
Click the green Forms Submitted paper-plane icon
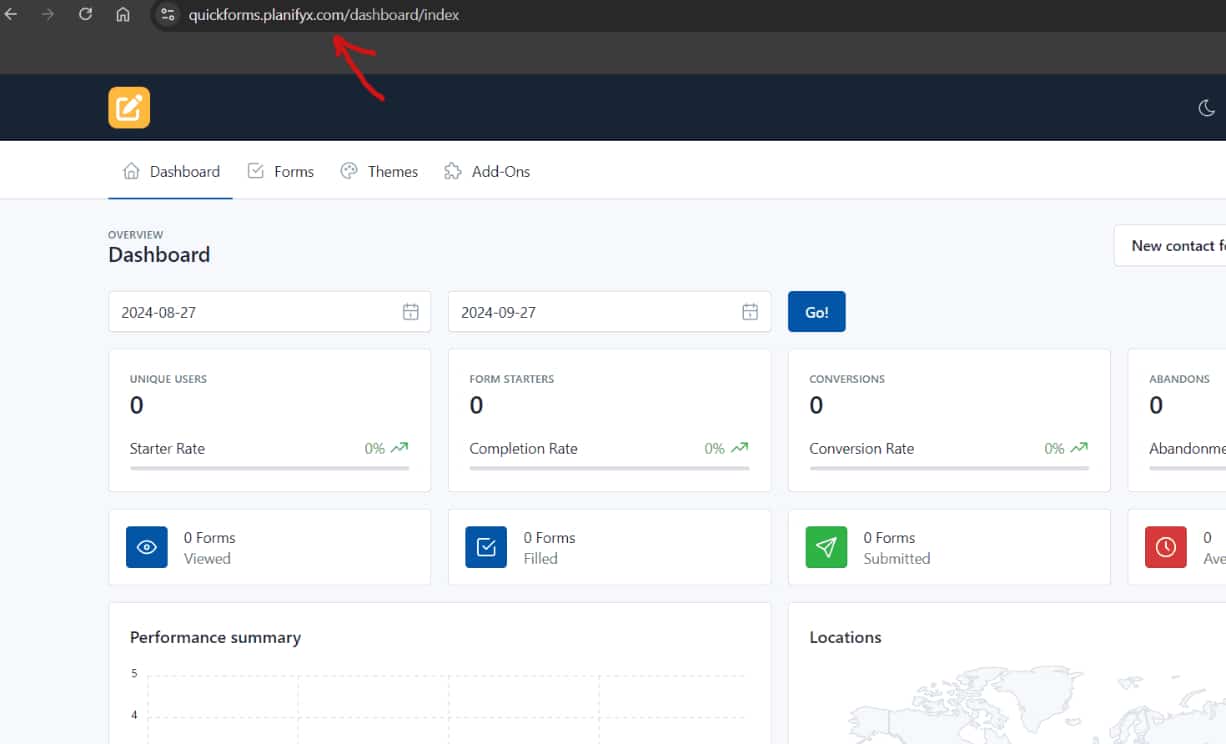pos(826,547)
